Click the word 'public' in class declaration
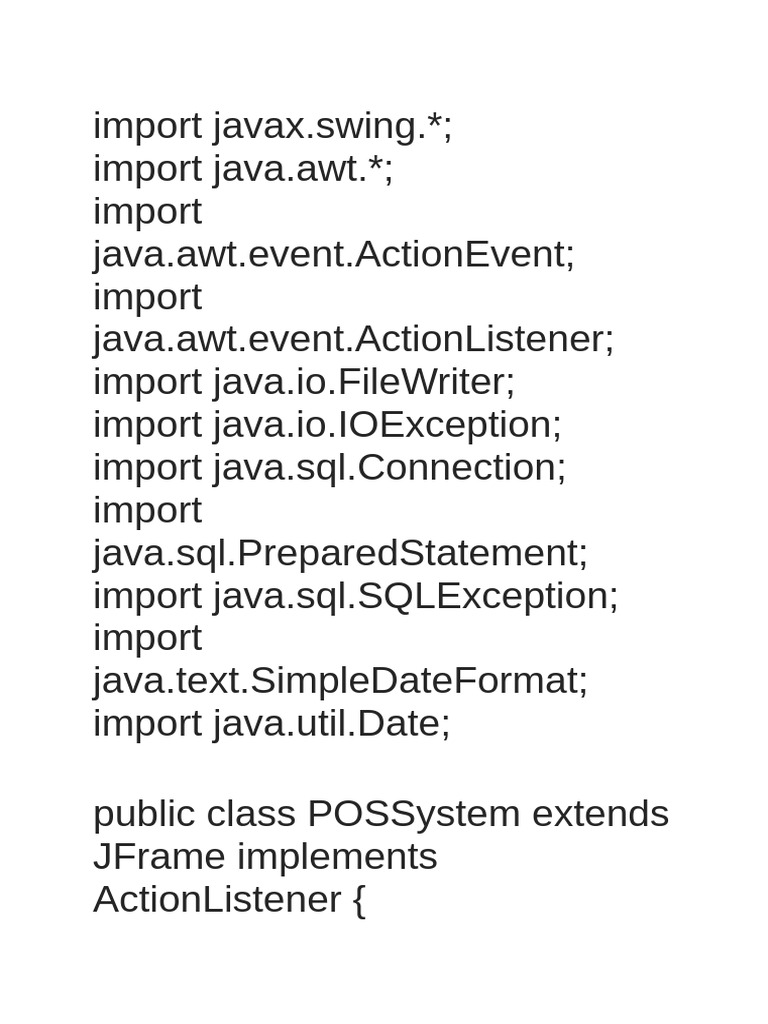The image size is (768, 1024). point(144,814)
